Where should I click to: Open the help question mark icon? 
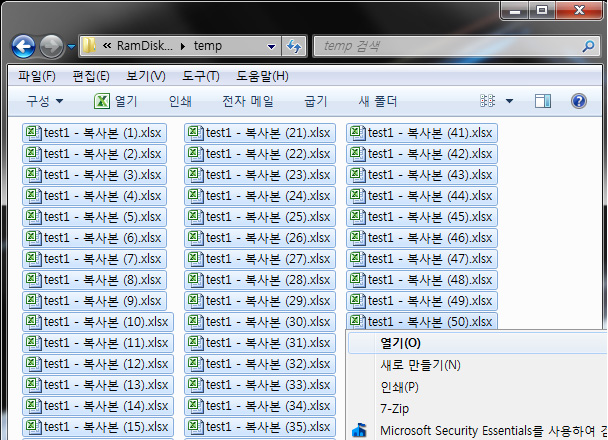coord(578,101)
